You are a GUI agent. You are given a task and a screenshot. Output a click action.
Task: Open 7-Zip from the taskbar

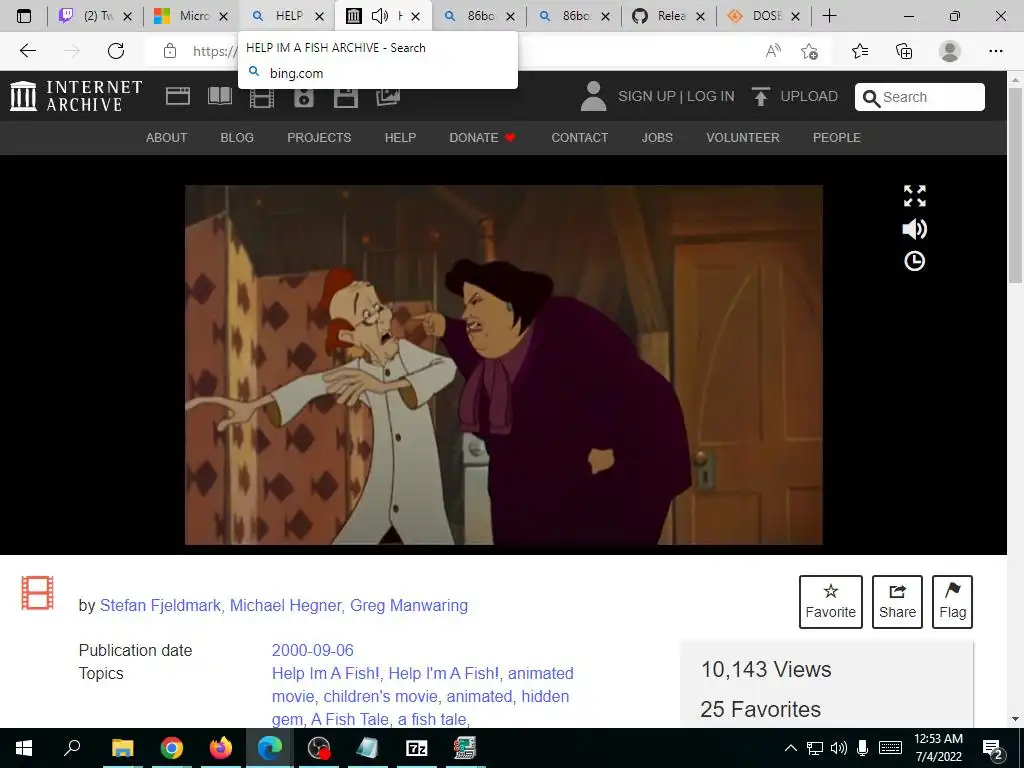point(416,748)
